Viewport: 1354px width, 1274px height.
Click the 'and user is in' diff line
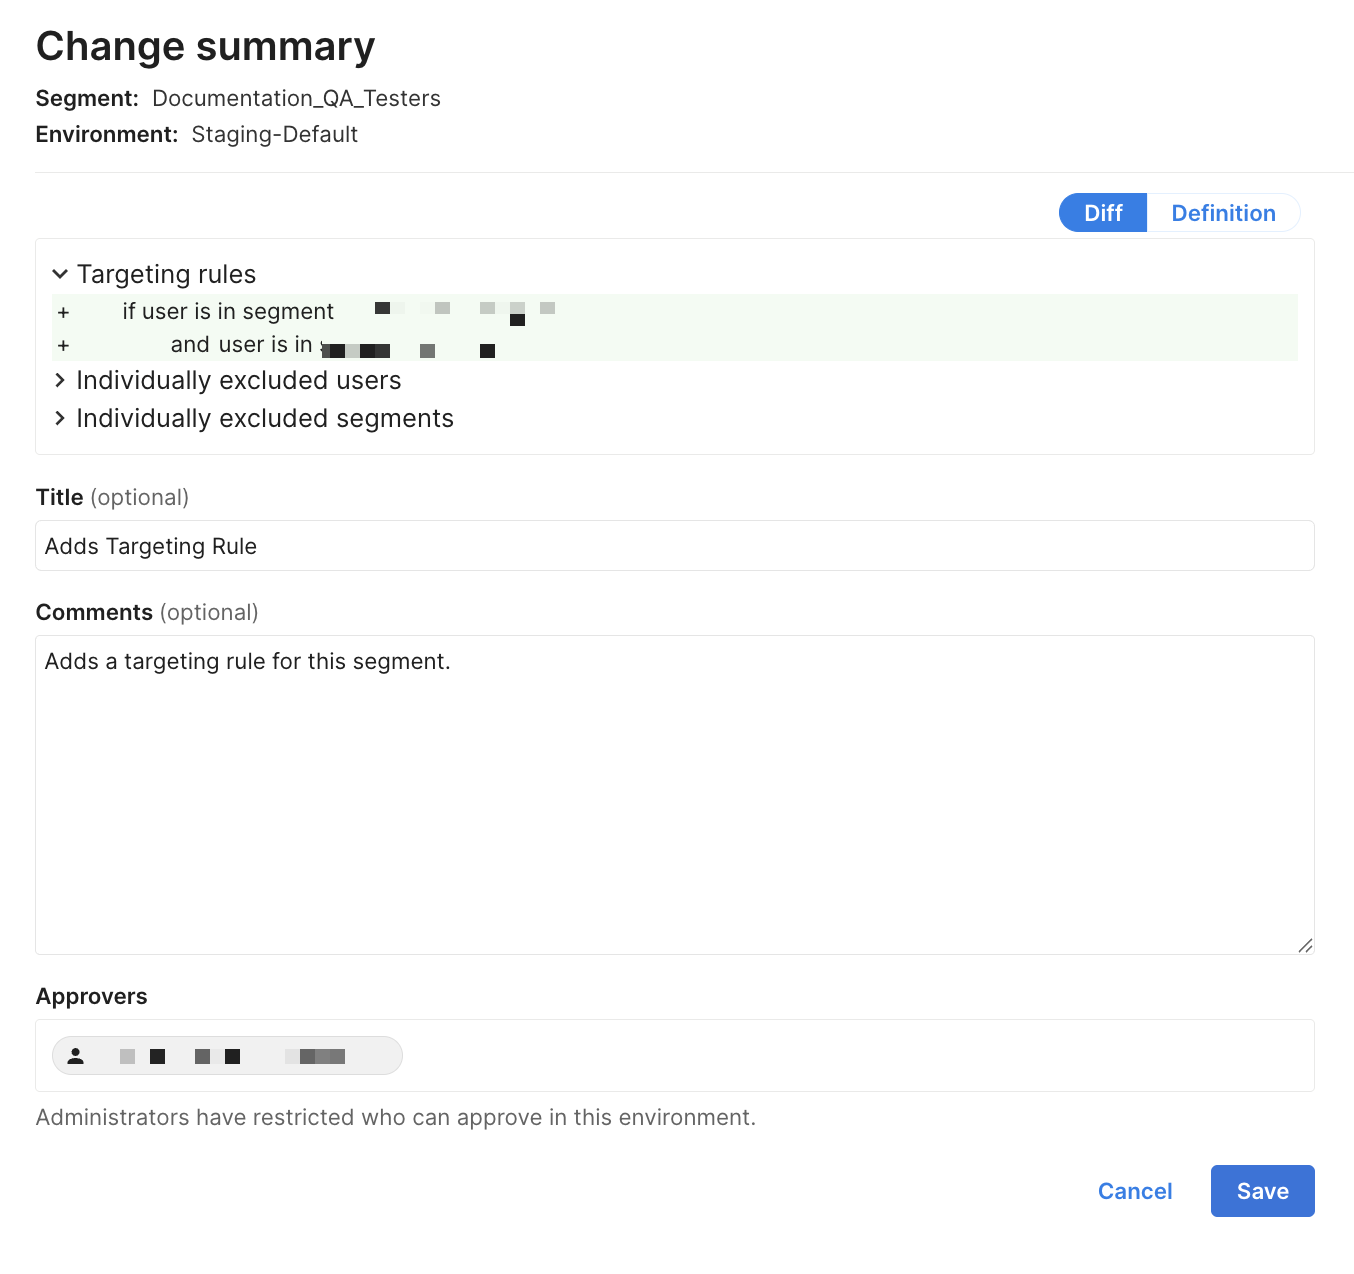coord(241,345)
